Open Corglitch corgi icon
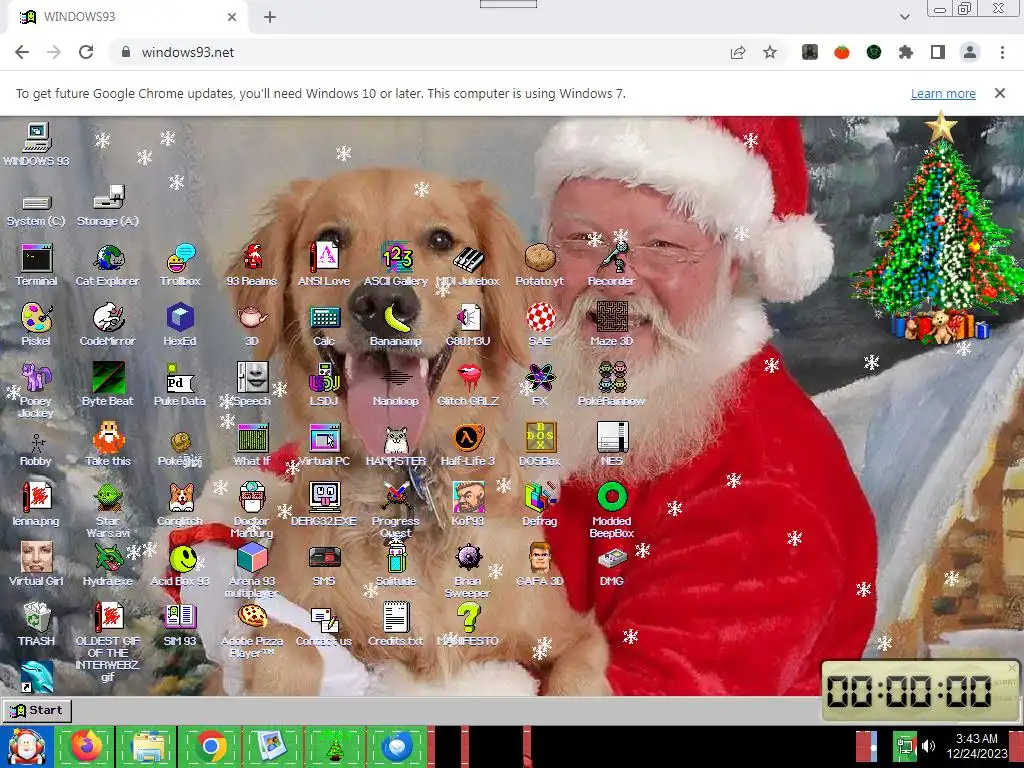Screen dimensions: 1024x768 [x=180, y=504]
